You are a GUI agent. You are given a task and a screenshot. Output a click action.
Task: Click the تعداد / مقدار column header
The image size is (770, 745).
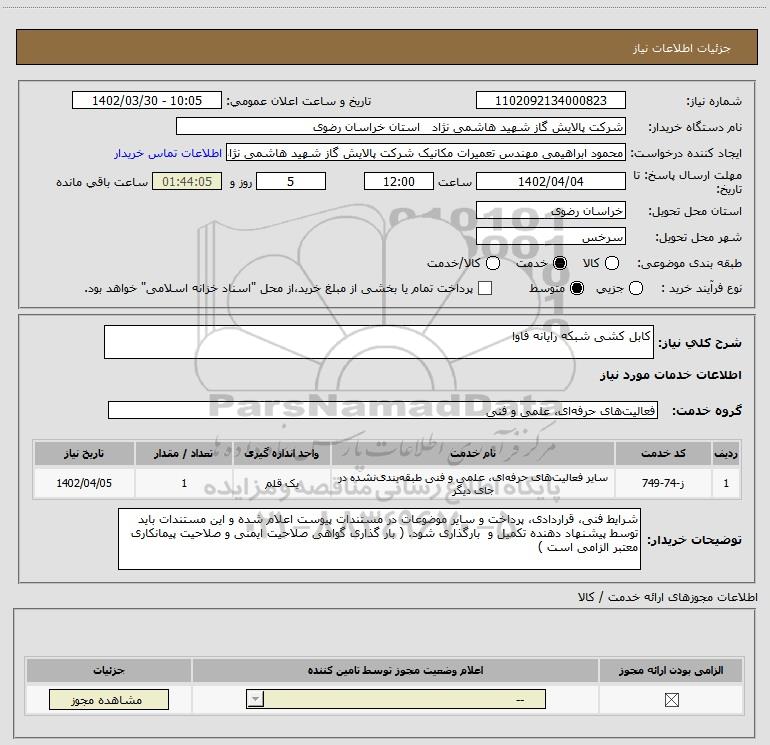183,453
